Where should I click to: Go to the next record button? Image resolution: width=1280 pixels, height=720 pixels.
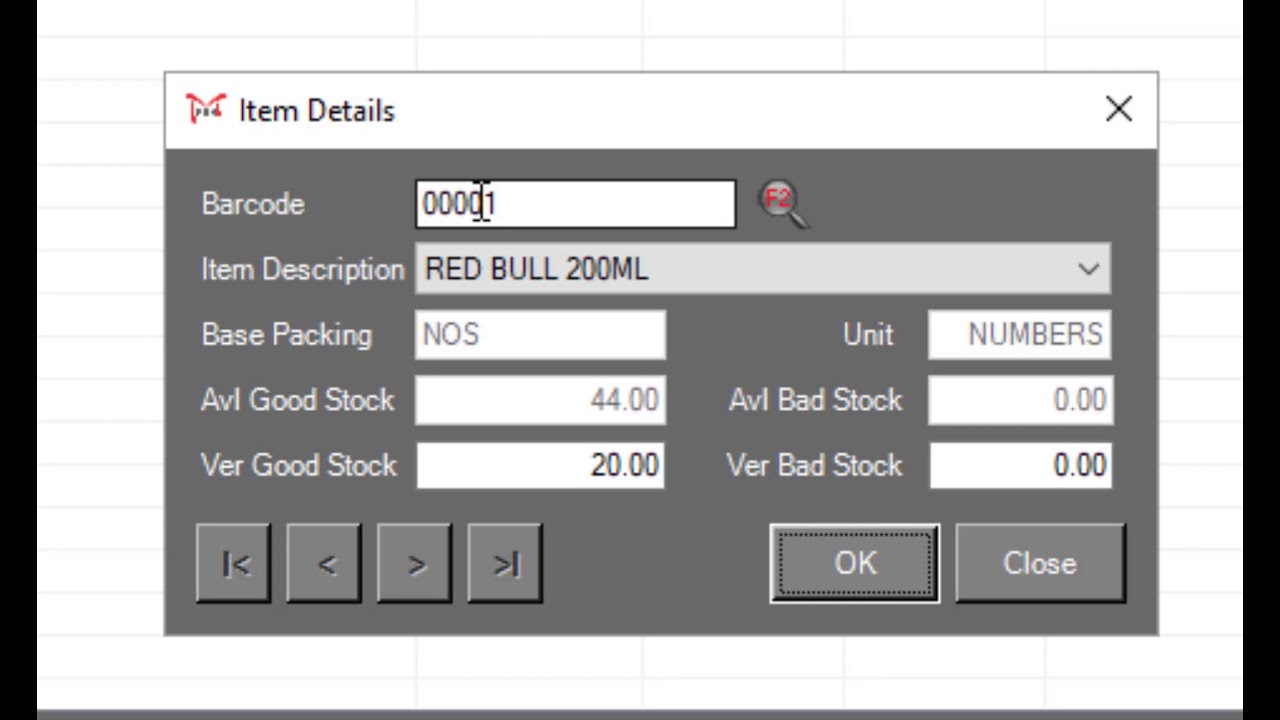point(414,564)
